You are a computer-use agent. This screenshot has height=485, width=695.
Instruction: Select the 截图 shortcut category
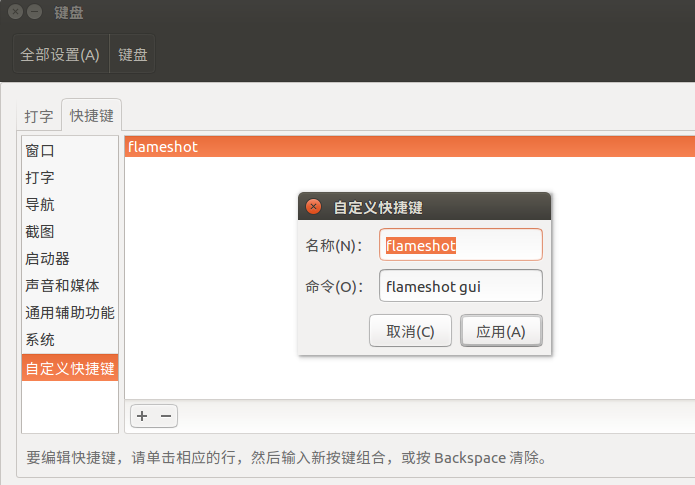click(x=70, y=232)
